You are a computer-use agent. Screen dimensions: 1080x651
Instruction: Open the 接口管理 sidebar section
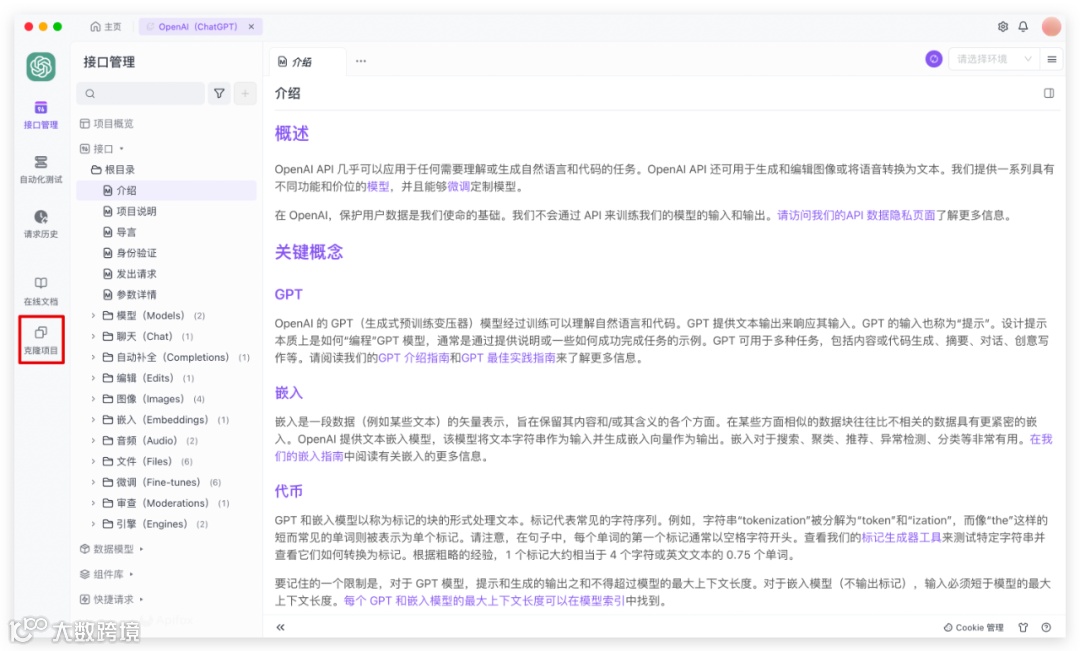point(41,114)
